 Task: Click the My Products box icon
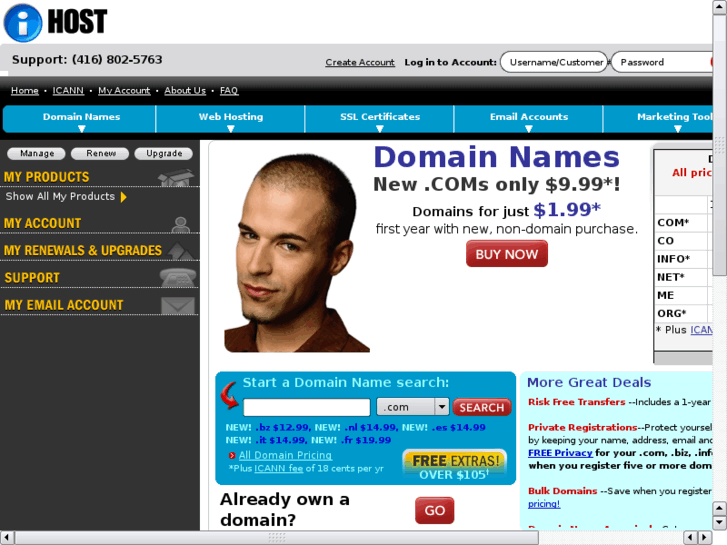coord(176,177)
